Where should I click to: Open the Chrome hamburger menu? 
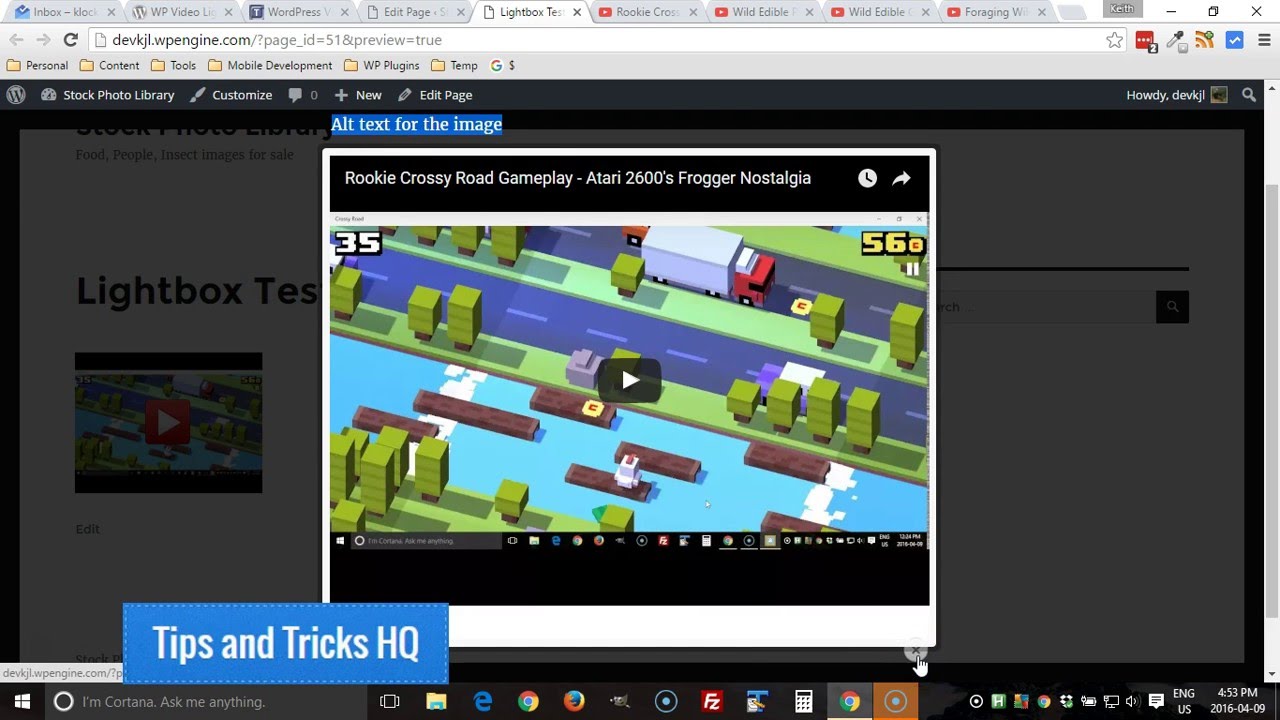pos(1264,40)
